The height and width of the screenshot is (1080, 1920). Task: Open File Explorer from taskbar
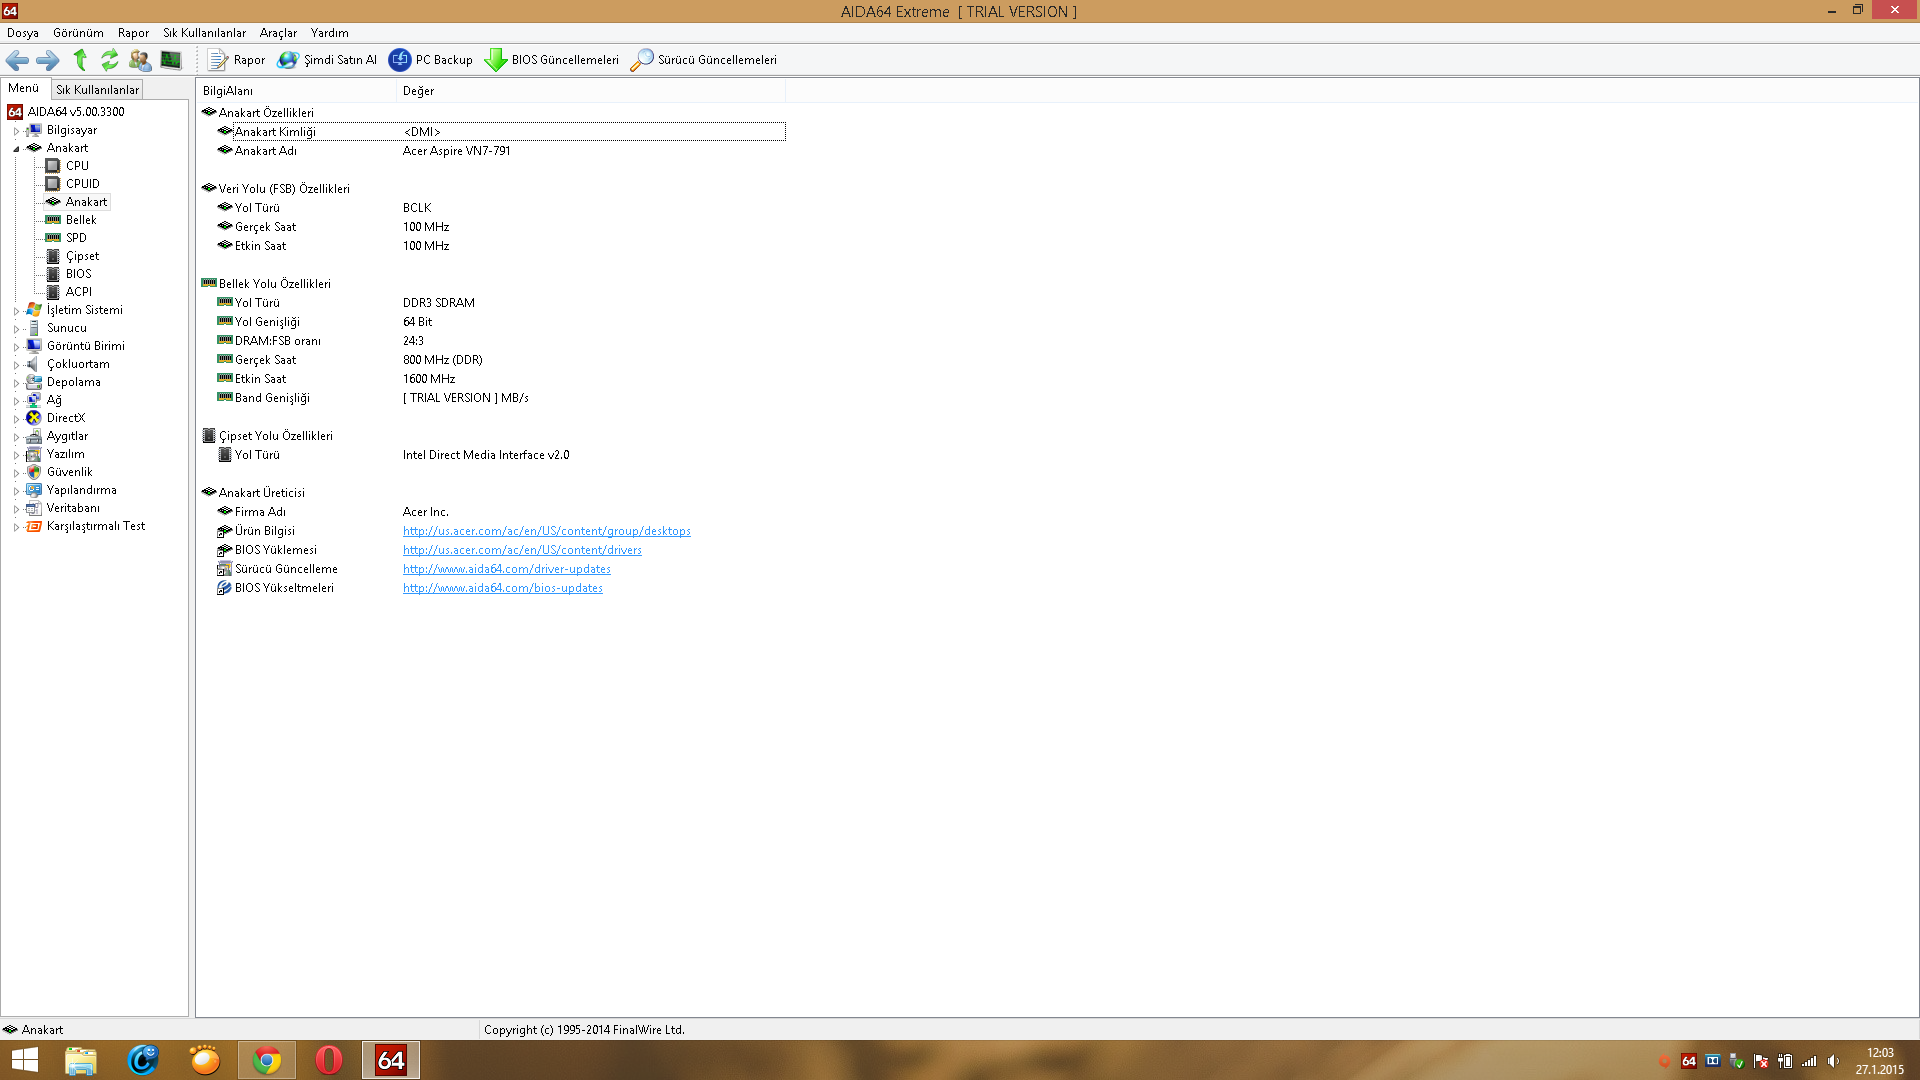[81, 1060]
